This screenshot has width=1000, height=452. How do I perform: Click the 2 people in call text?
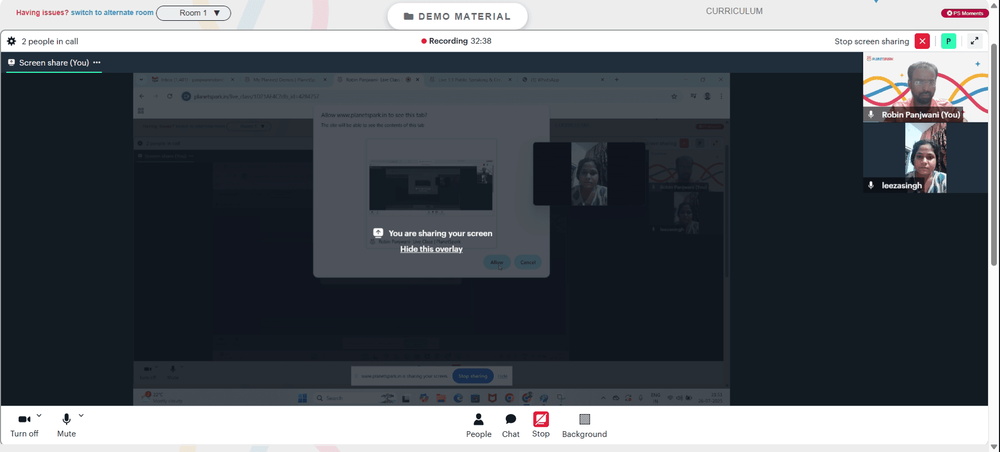(50, 41)
